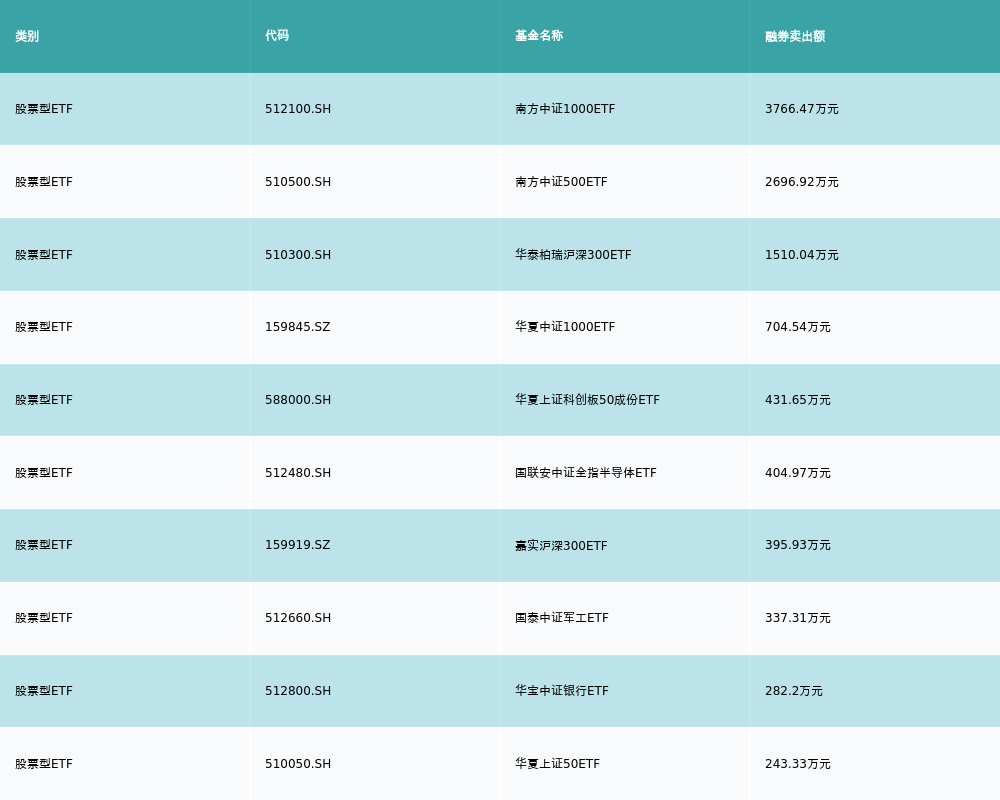This screenshot has width=1000, height=800.
Task: Select code 512800.SH
Action: 298,691
